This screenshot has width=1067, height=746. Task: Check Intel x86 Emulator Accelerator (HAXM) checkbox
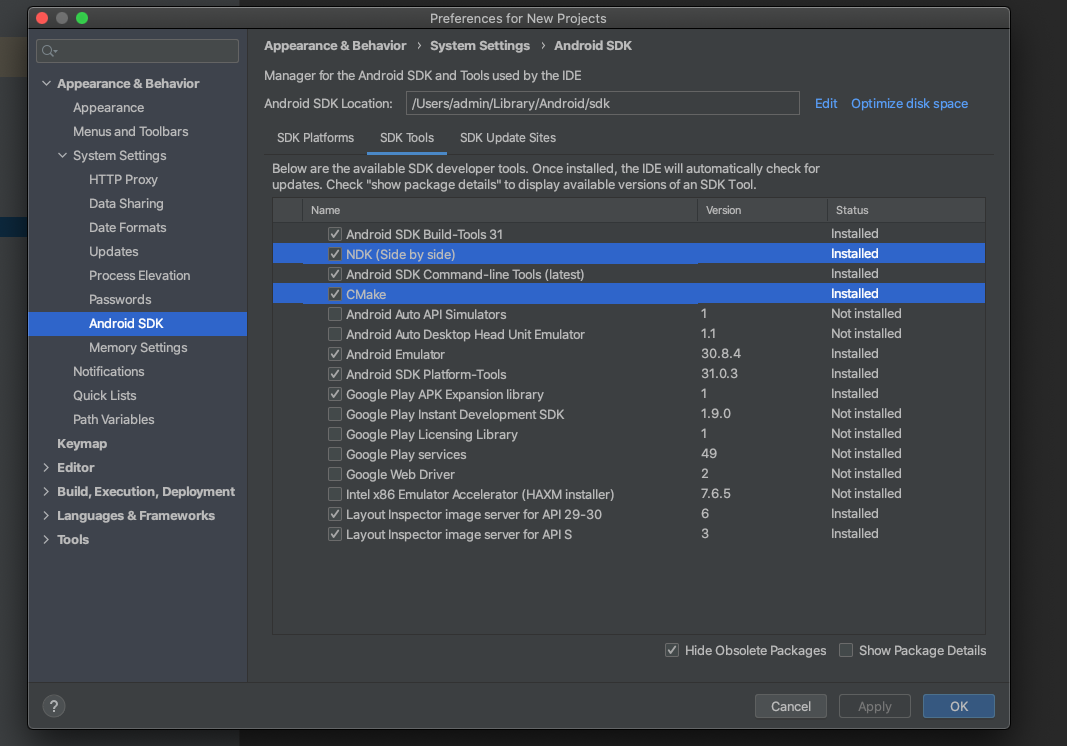coord(335,494)
